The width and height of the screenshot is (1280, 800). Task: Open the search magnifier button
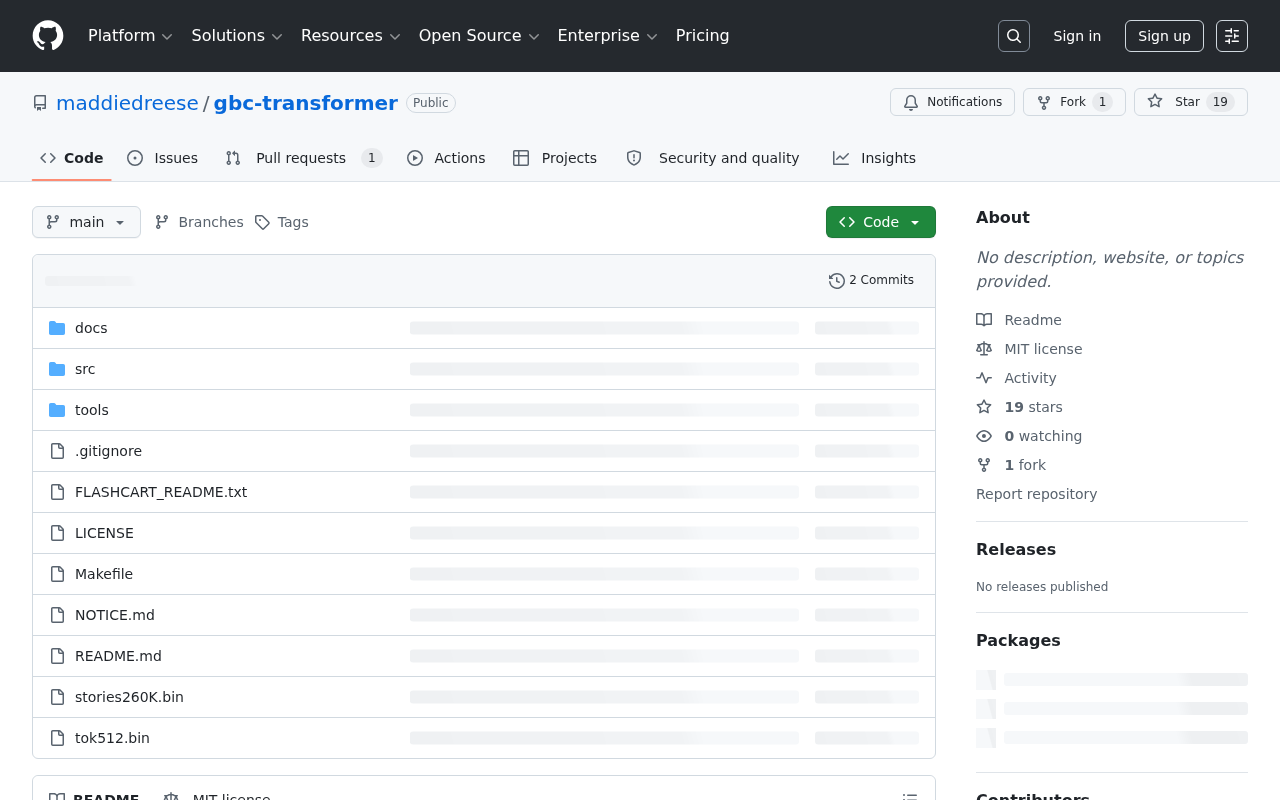[x=1014, y=36]
